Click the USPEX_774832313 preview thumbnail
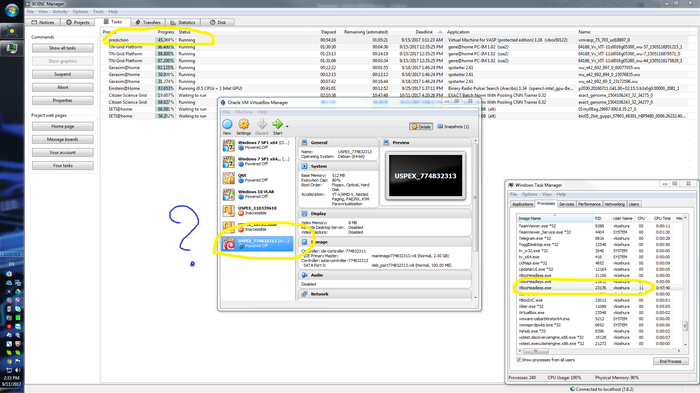 coord(425,176)
